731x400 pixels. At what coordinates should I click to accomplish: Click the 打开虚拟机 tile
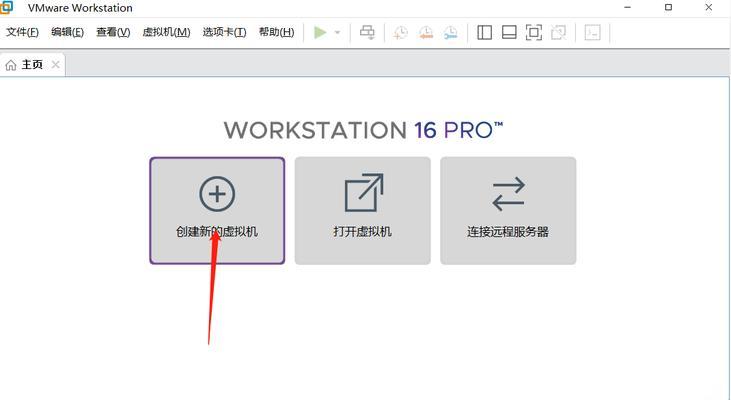coord(363,211)
